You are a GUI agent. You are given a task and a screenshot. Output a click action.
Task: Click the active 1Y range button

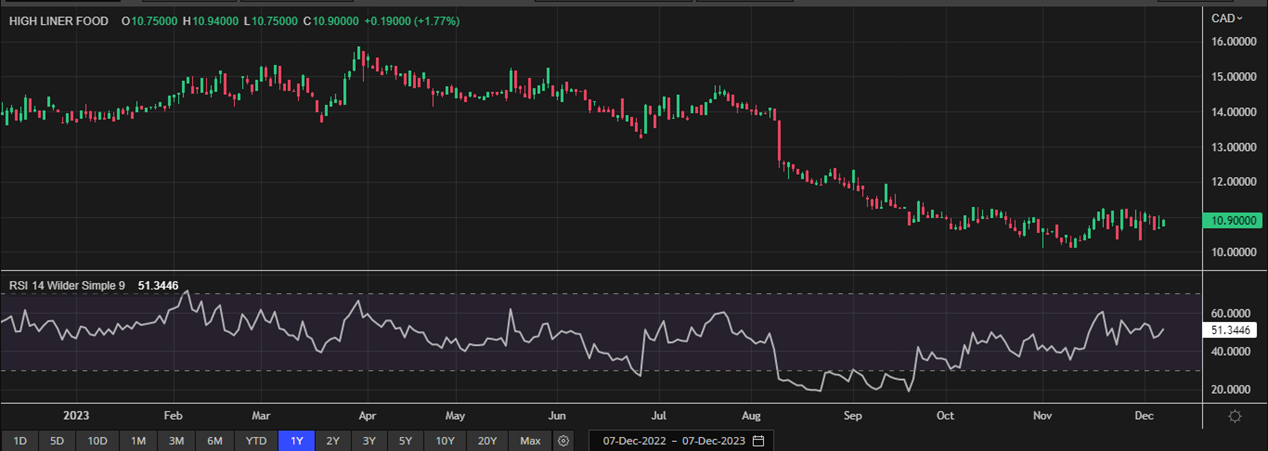click(296, 441)
